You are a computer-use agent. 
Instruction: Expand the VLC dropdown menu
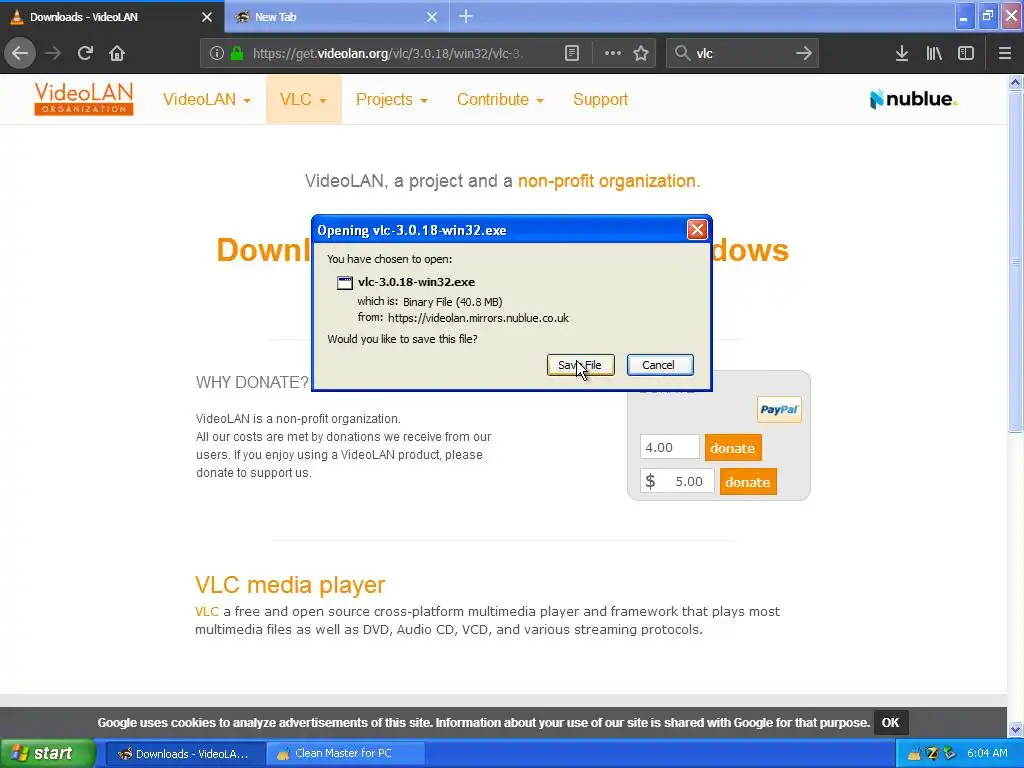(x=303, y=99)
